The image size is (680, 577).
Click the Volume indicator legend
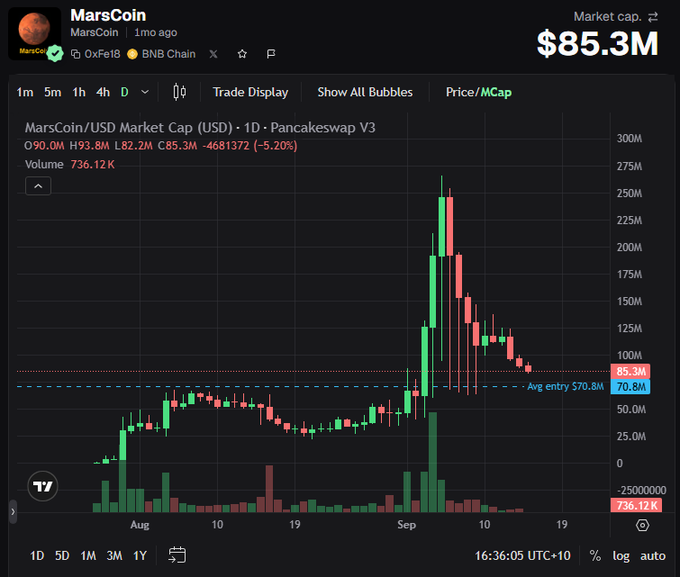pyautogui.click(x=69, y=164)
